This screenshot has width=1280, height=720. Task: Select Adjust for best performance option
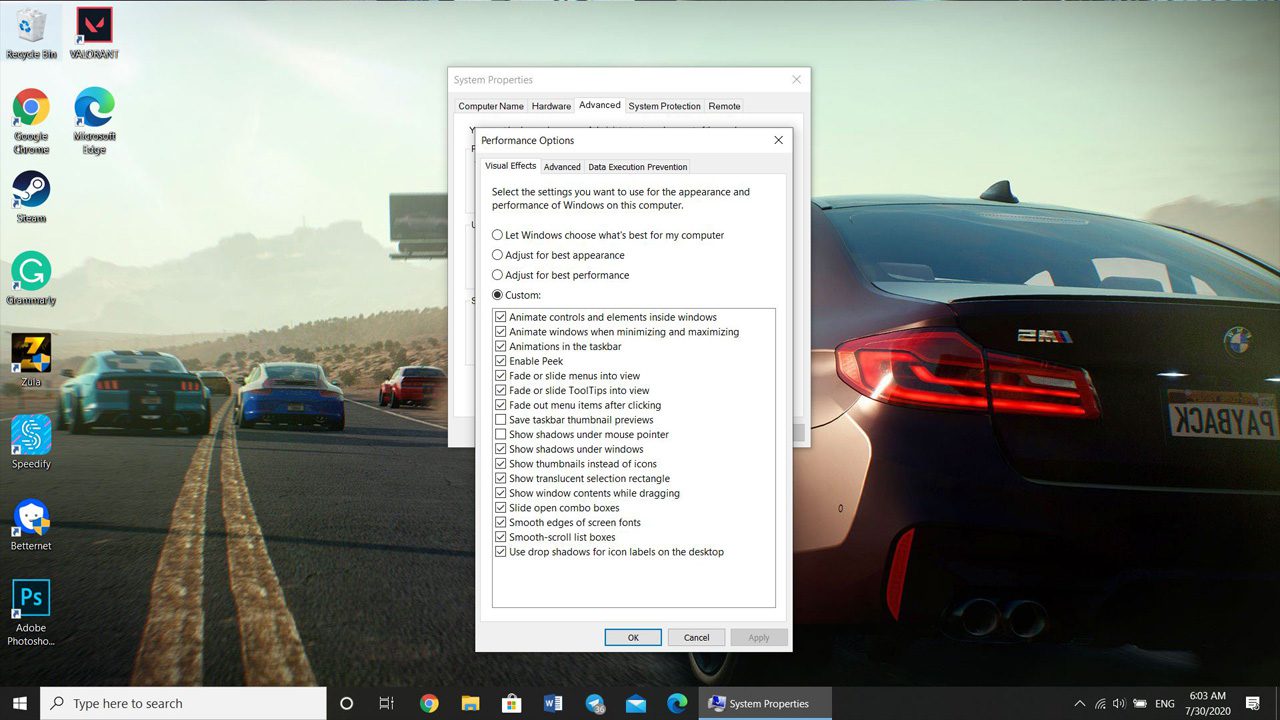pos(498,275)
